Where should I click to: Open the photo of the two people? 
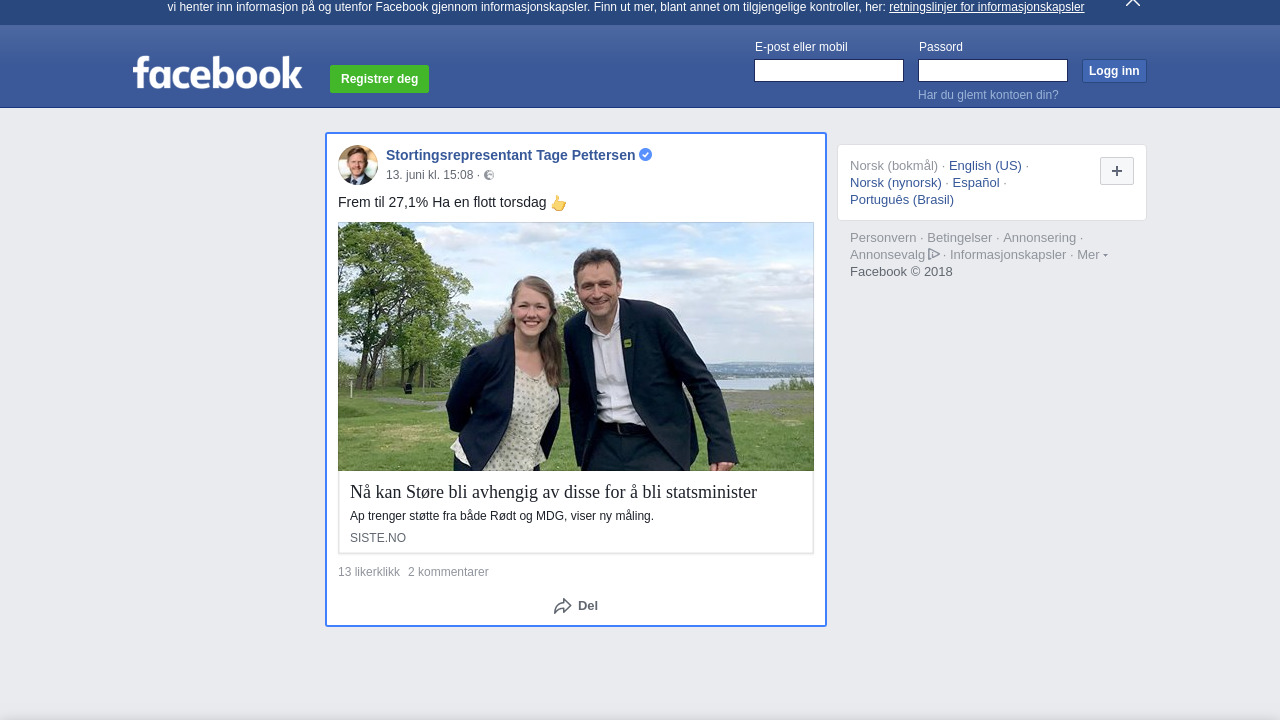[x=576, y=346]
